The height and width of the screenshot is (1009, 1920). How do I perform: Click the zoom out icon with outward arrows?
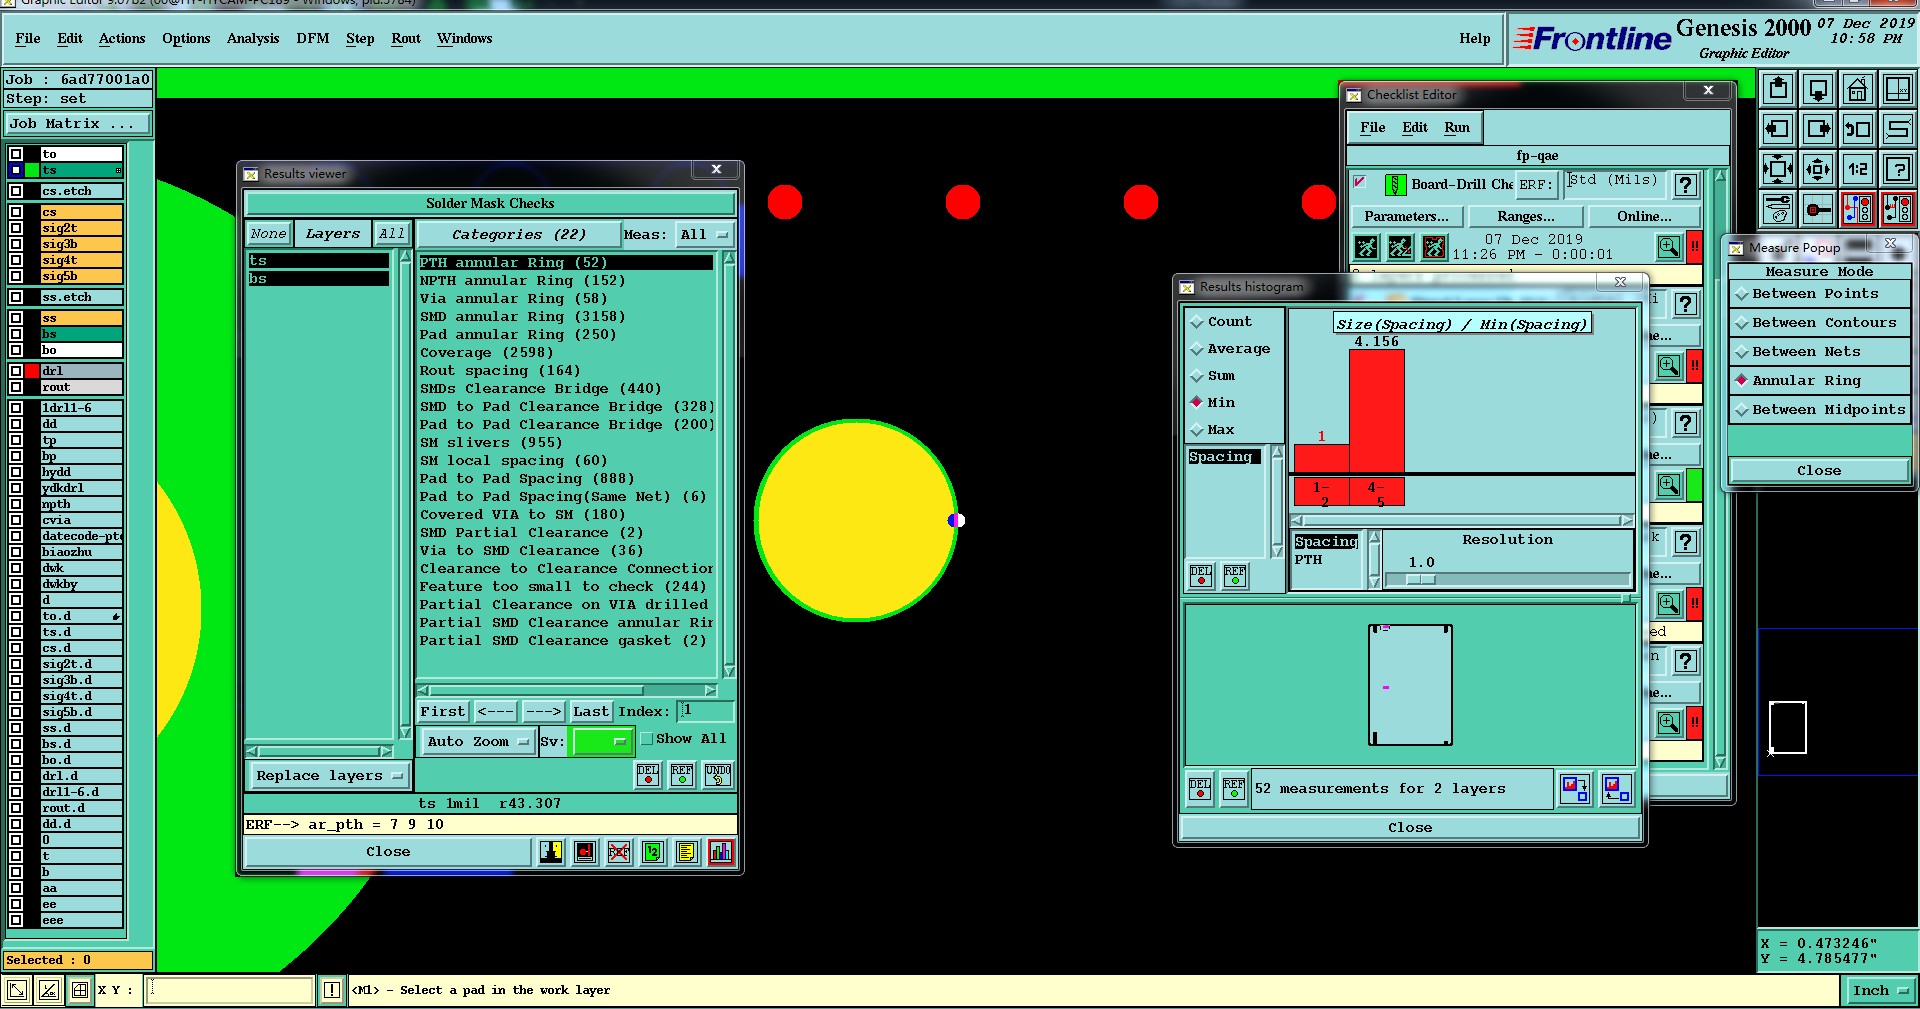[1818, 169]
